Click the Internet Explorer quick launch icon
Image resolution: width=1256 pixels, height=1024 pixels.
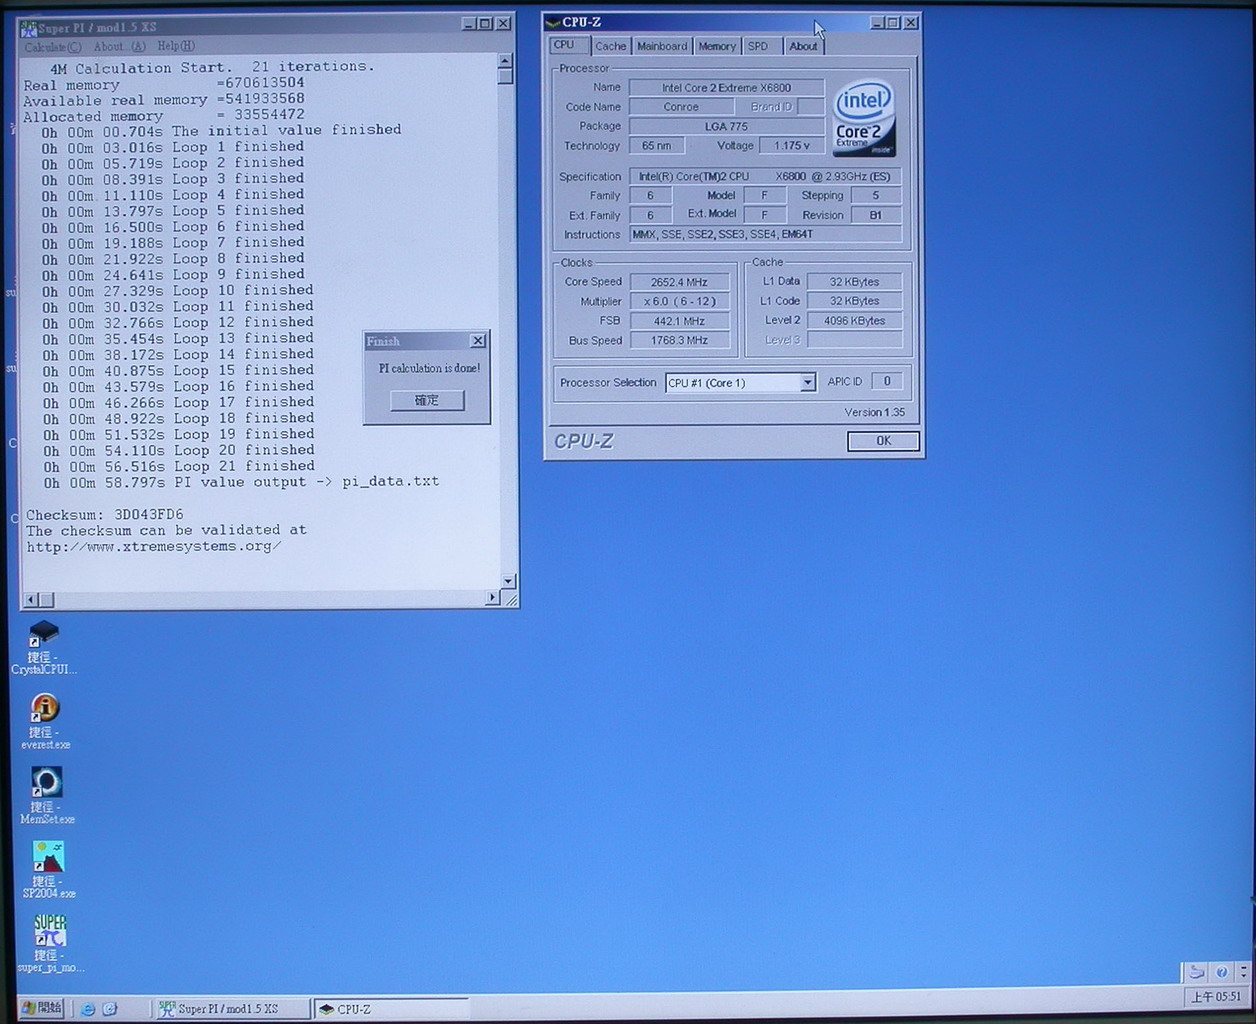pyautogui.click(x=88, y=1009)
